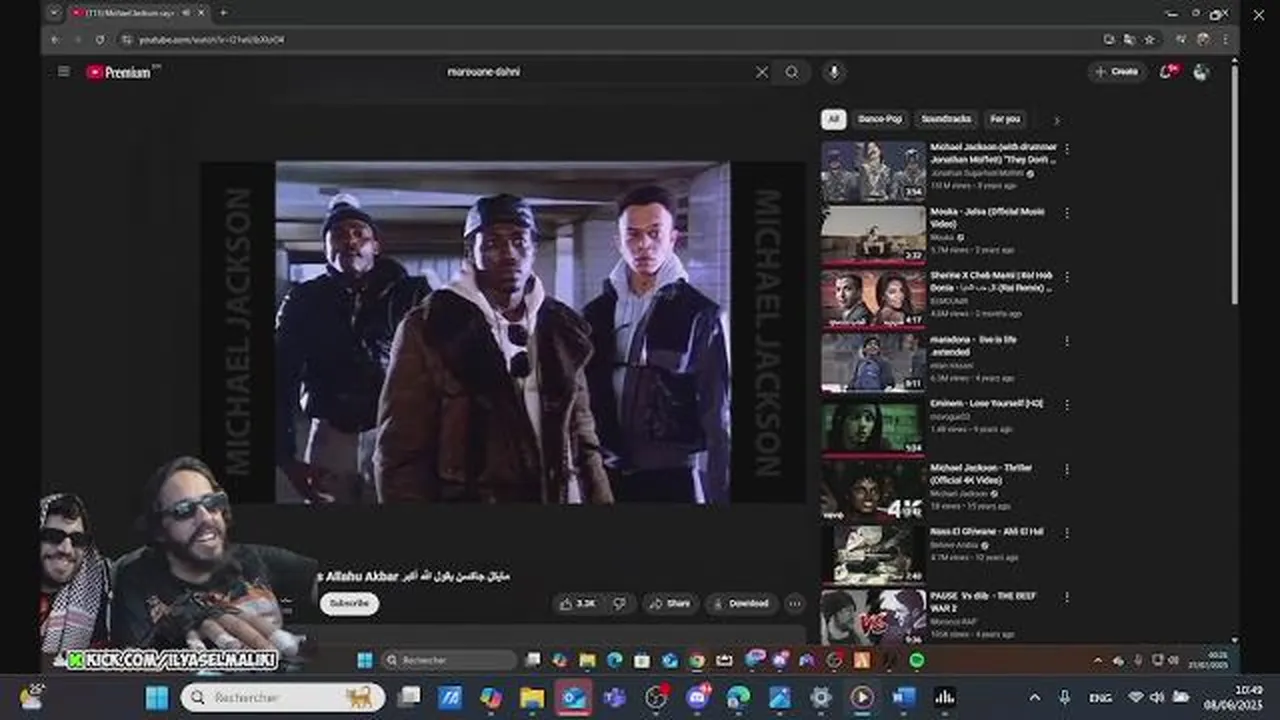Start voice search with the microphone
The width and height of the screenshot is (1280, 720).
tap(834, 72)
